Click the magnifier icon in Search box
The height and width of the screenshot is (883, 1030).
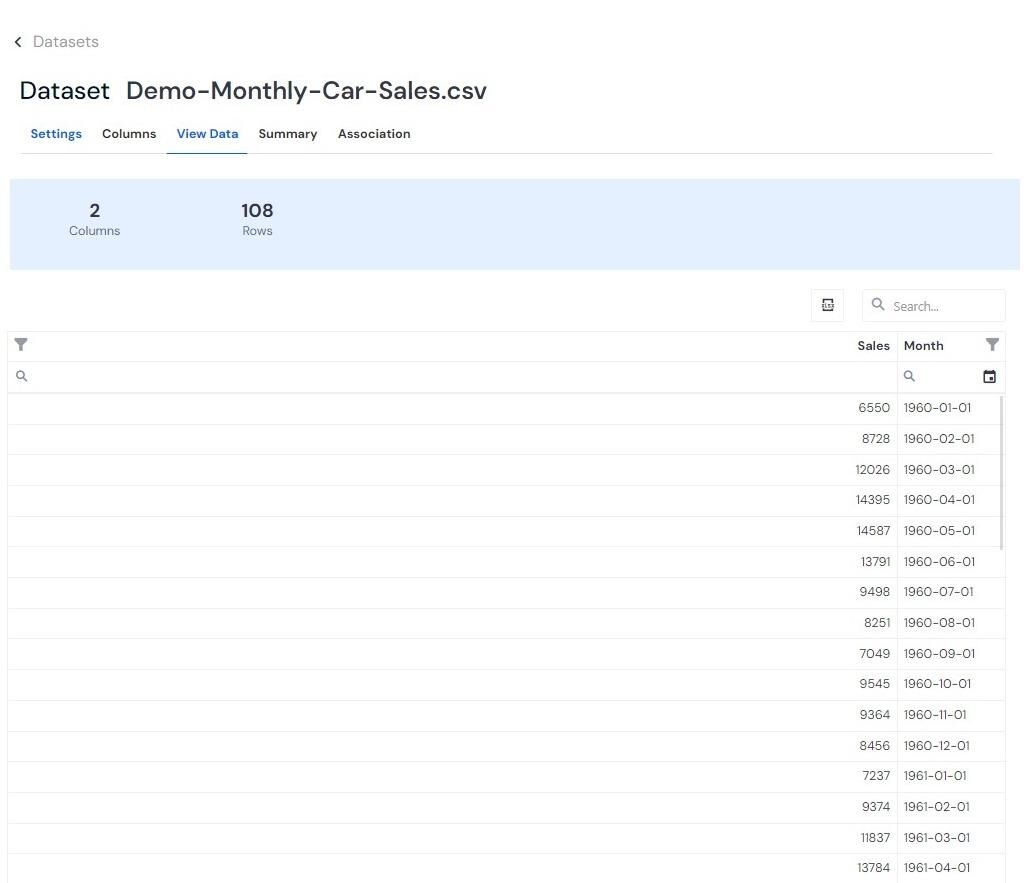tap(878, 304)
